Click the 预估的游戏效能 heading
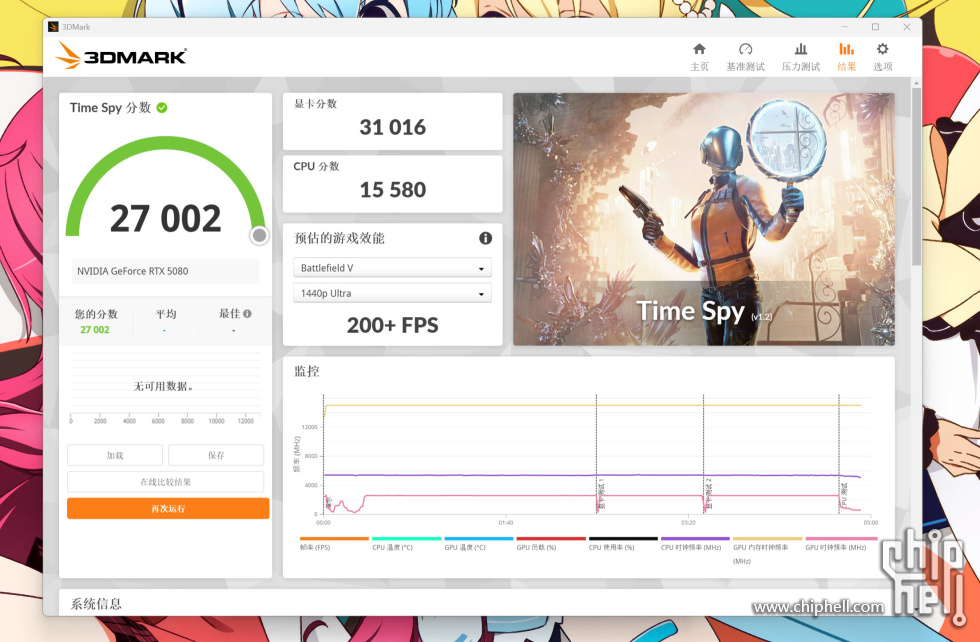This screenshot has height=642, width=980. pos(339,238)
